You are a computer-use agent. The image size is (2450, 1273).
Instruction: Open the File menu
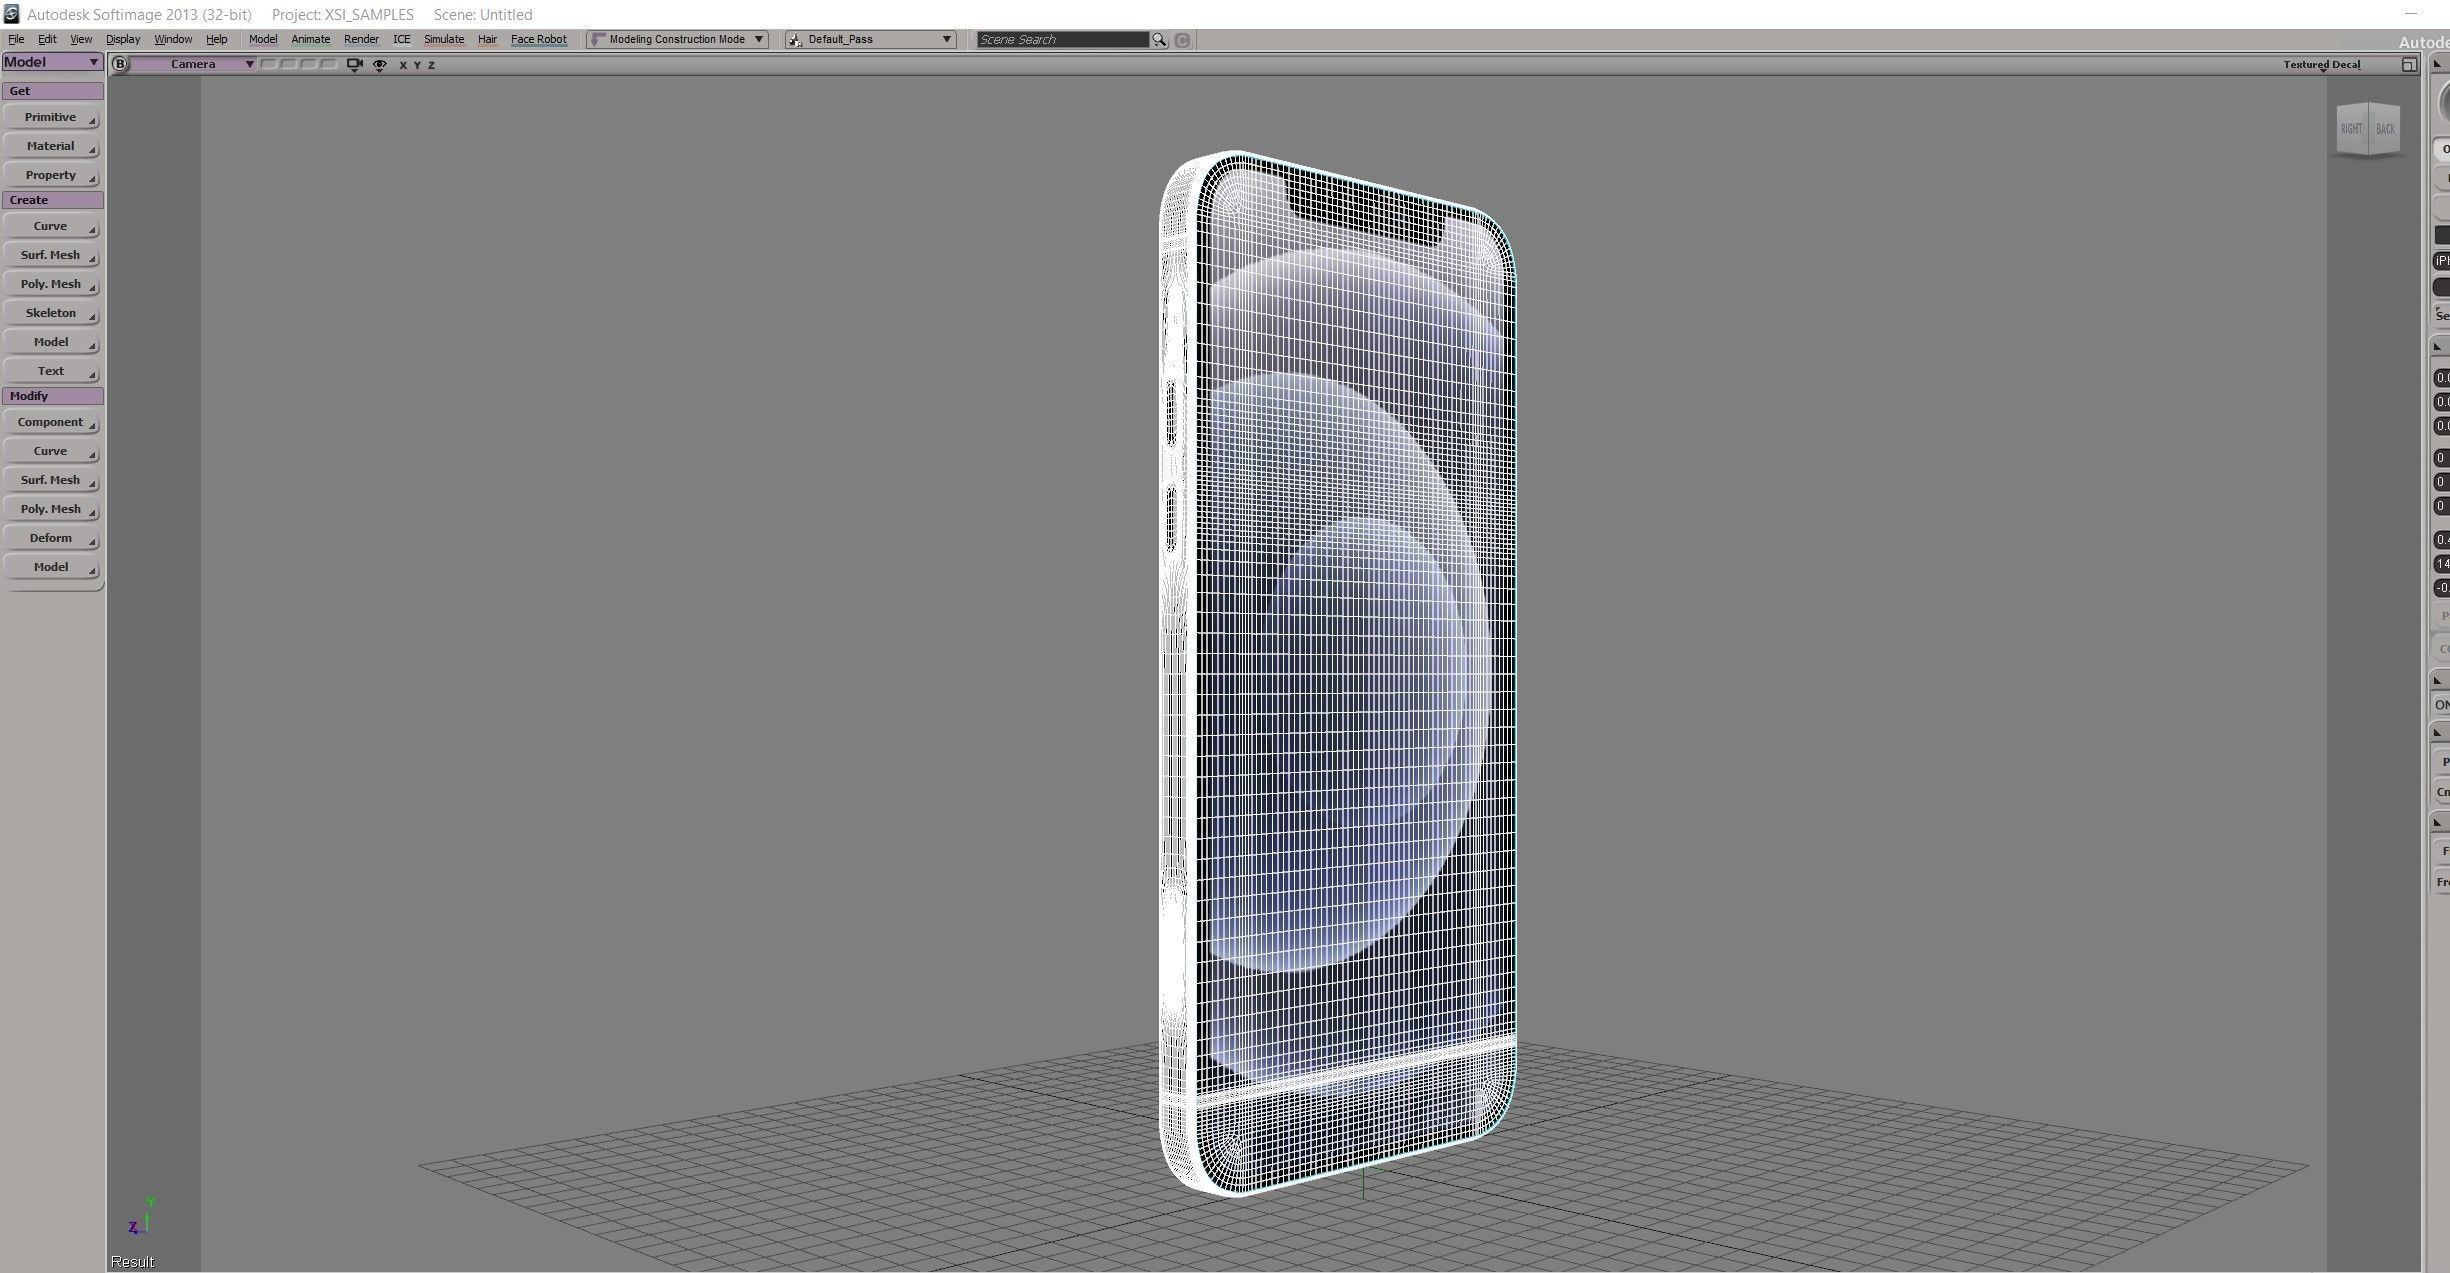click(16, 39)
